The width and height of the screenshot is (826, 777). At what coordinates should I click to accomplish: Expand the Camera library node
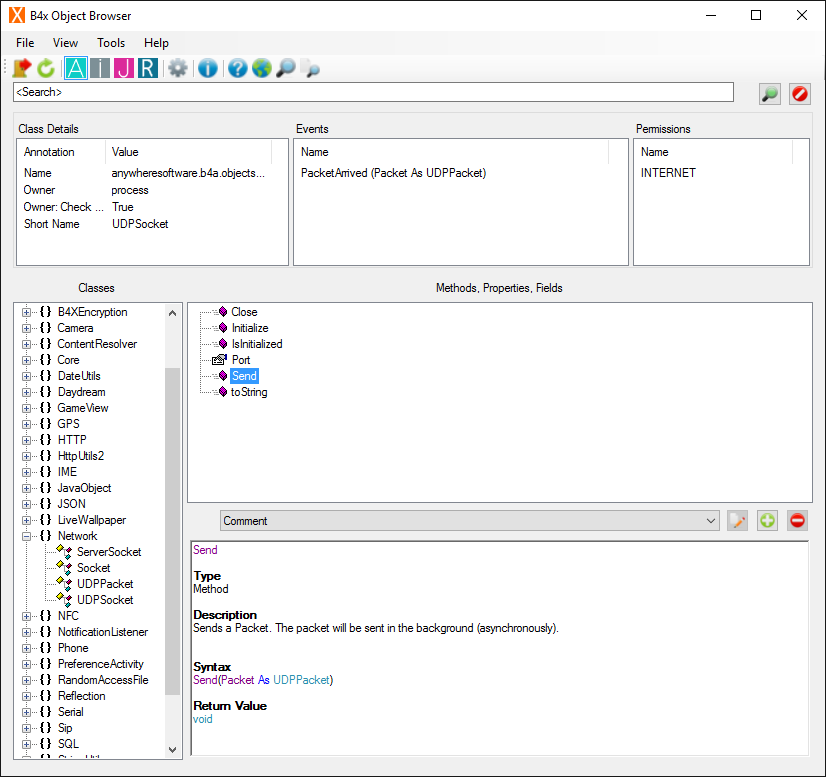26,328
